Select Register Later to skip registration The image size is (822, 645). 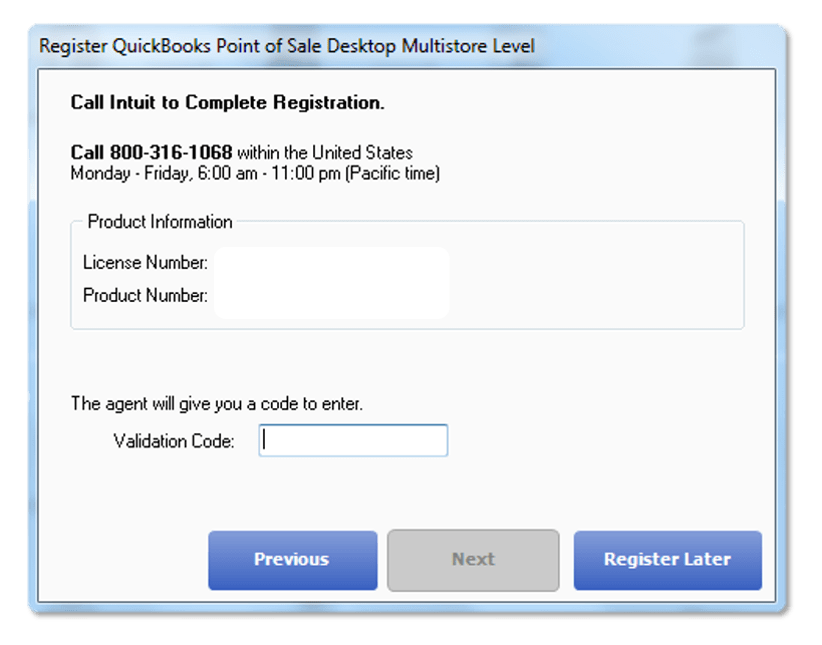(667, 560)
